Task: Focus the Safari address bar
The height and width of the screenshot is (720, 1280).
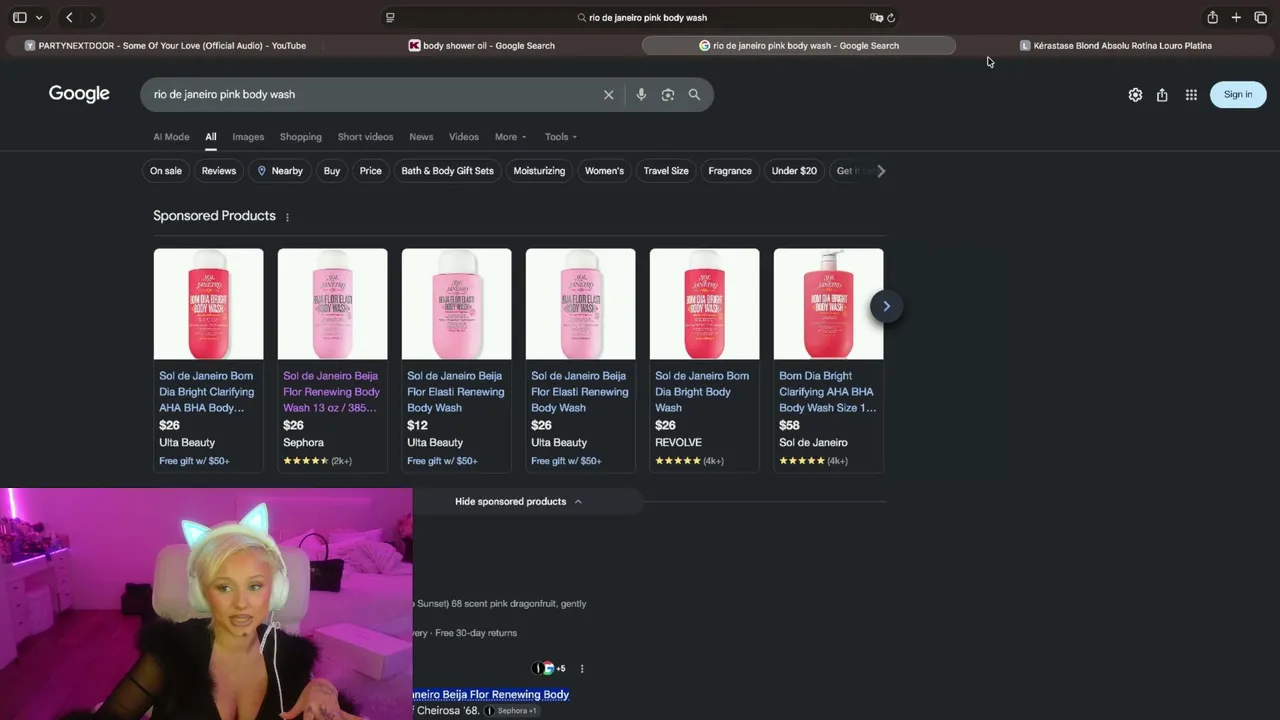Action: (640, 17)
